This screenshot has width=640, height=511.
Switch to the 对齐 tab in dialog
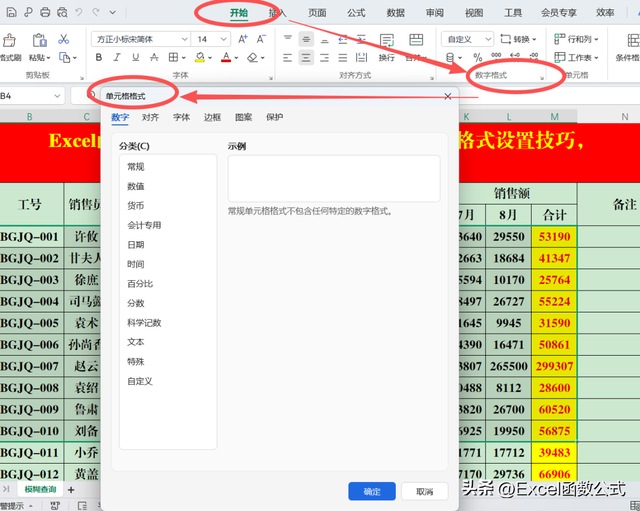click(150, 117)
